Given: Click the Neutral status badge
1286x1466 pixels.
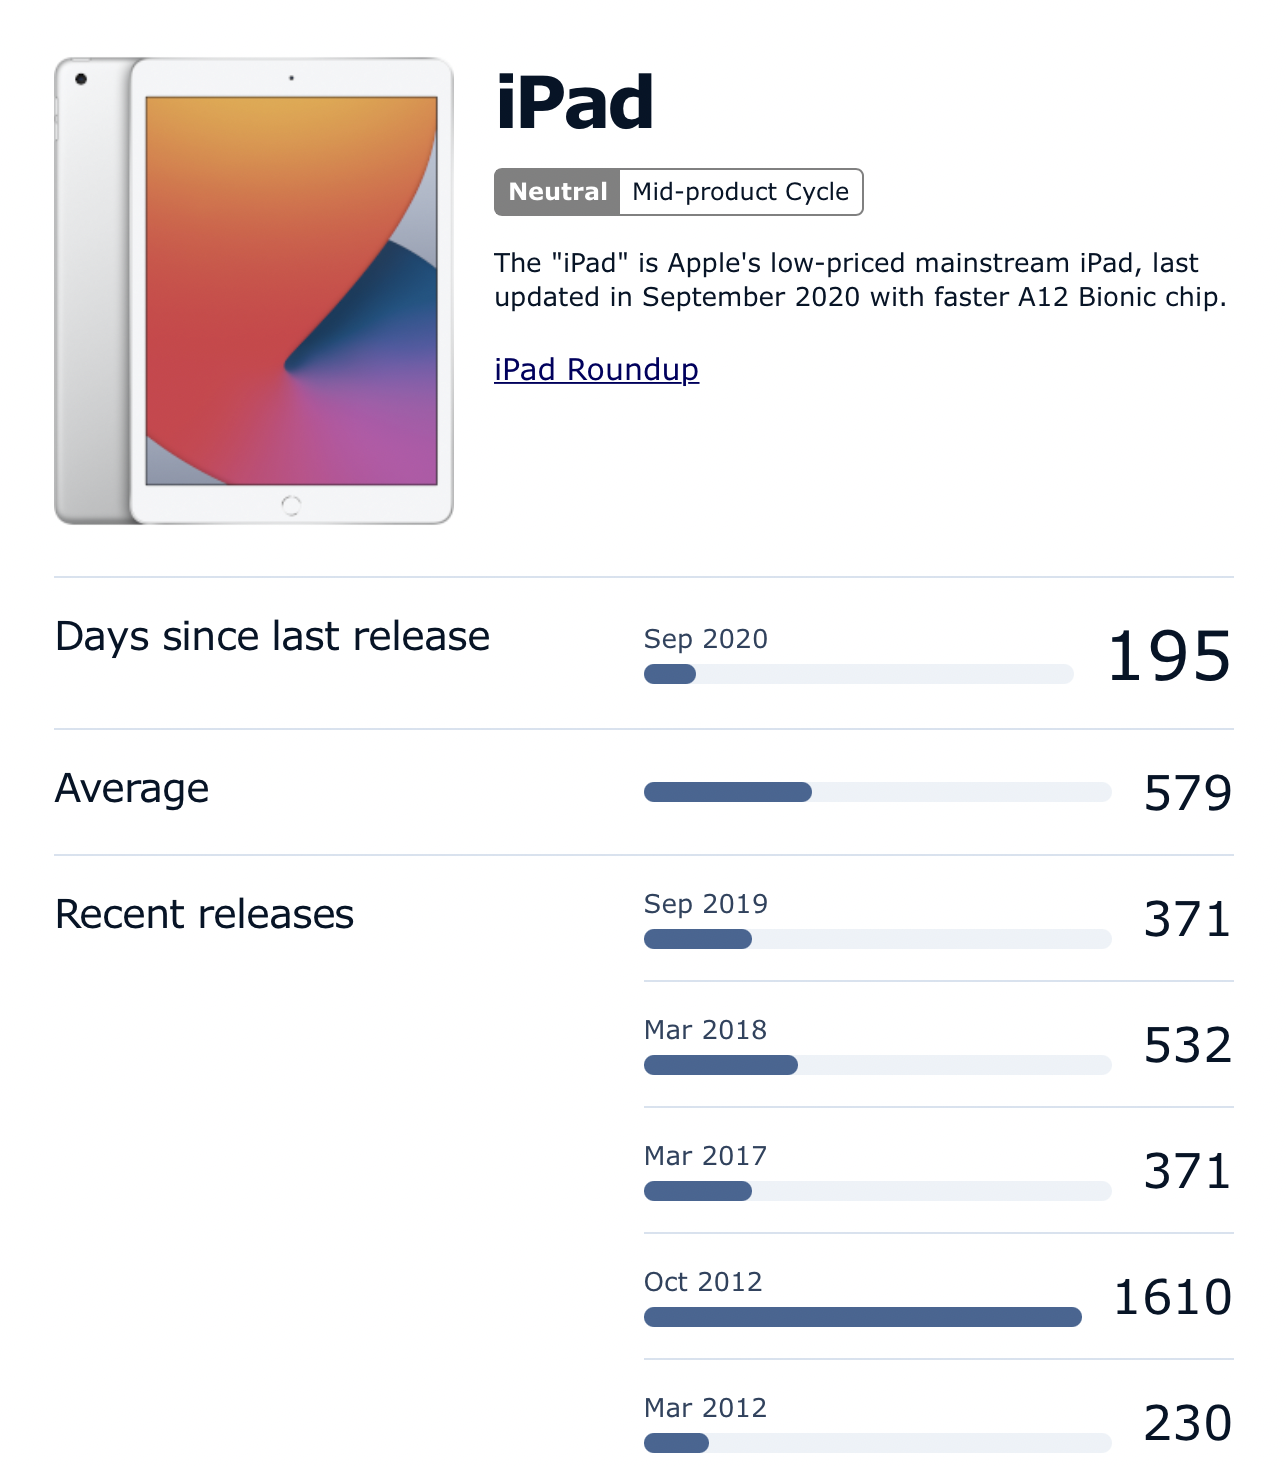Looking at the screenshot, I should (557, 192).
